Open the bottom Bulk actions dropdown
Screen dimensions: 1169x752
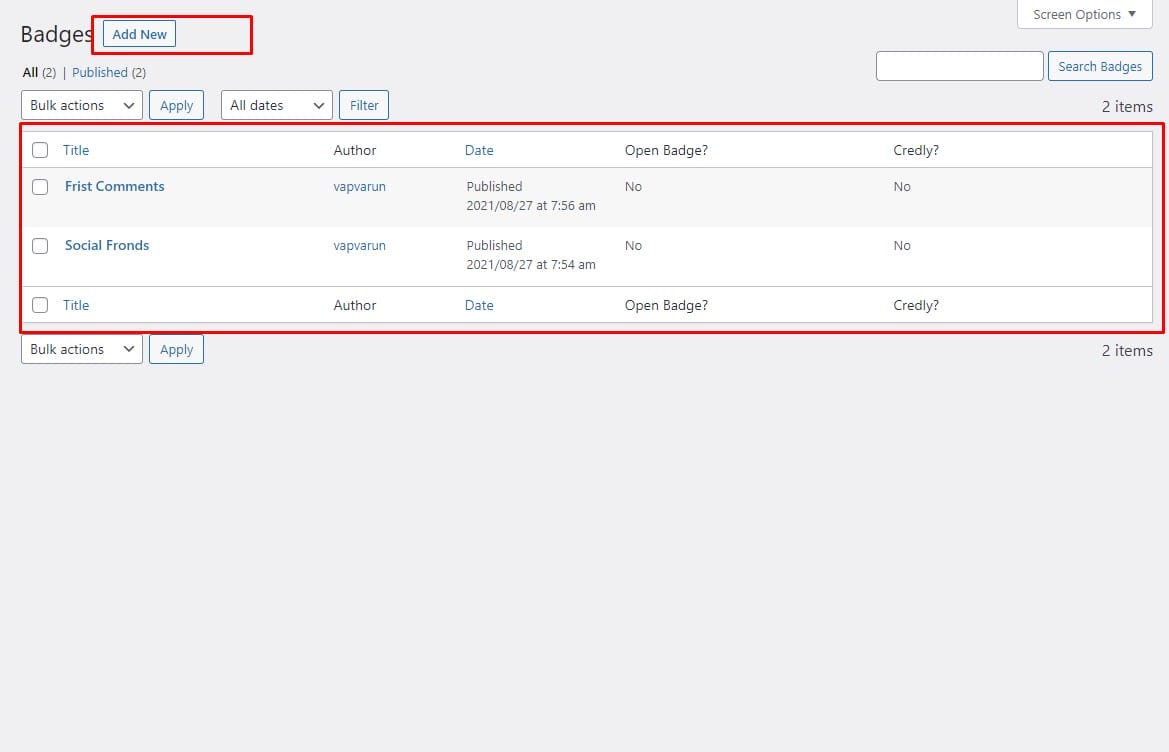pos(82,349)
